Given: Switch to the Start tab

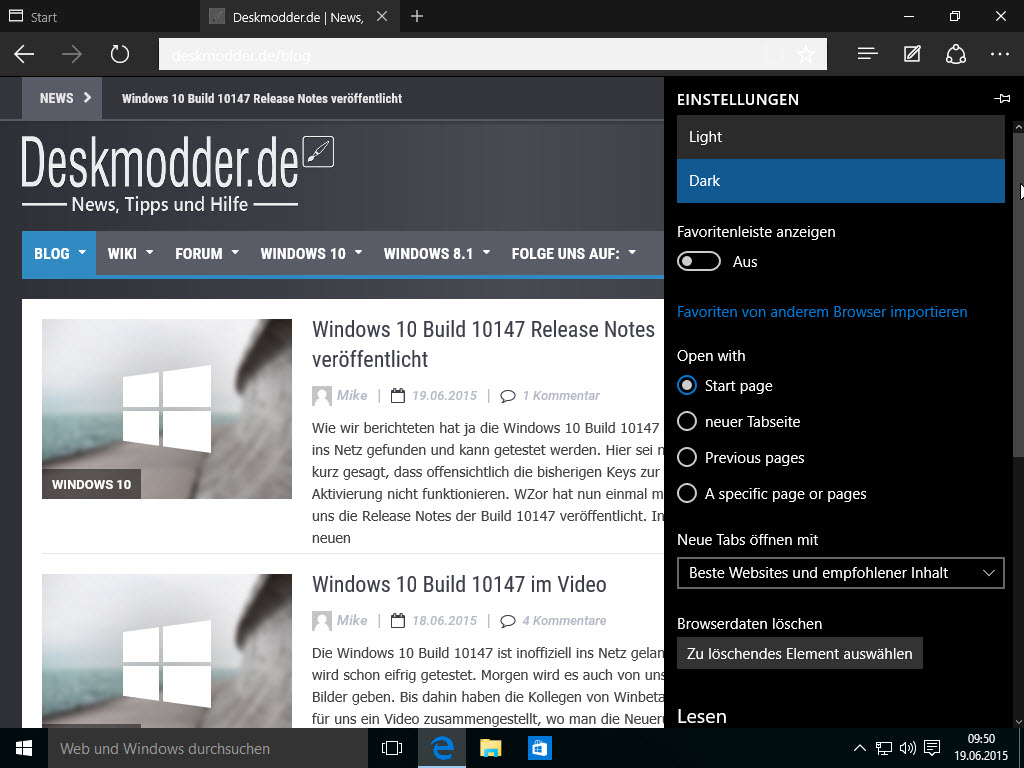Looking at the screenshot, I should (x=99, y=16).
